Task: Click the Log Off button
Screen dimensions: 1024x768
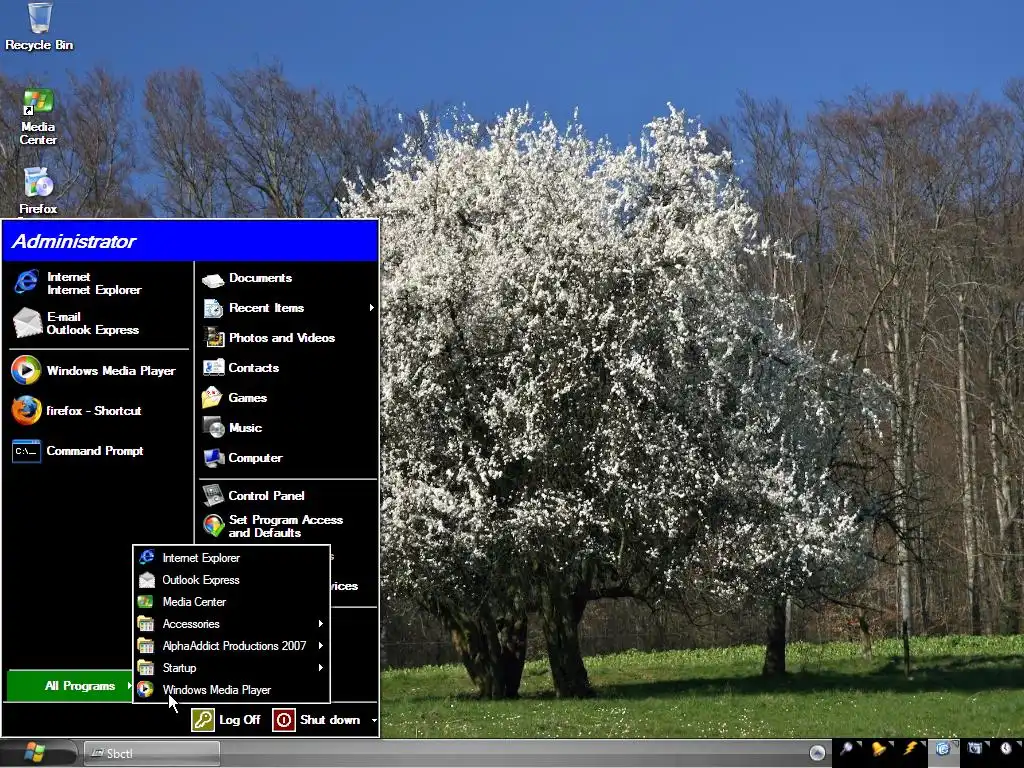Action: point(227,720)
